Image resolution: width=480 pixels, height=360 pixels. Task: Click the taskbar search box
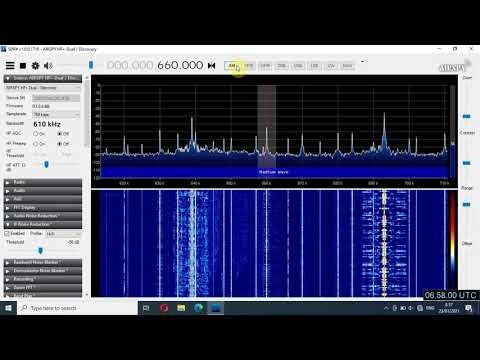point(77,308)
